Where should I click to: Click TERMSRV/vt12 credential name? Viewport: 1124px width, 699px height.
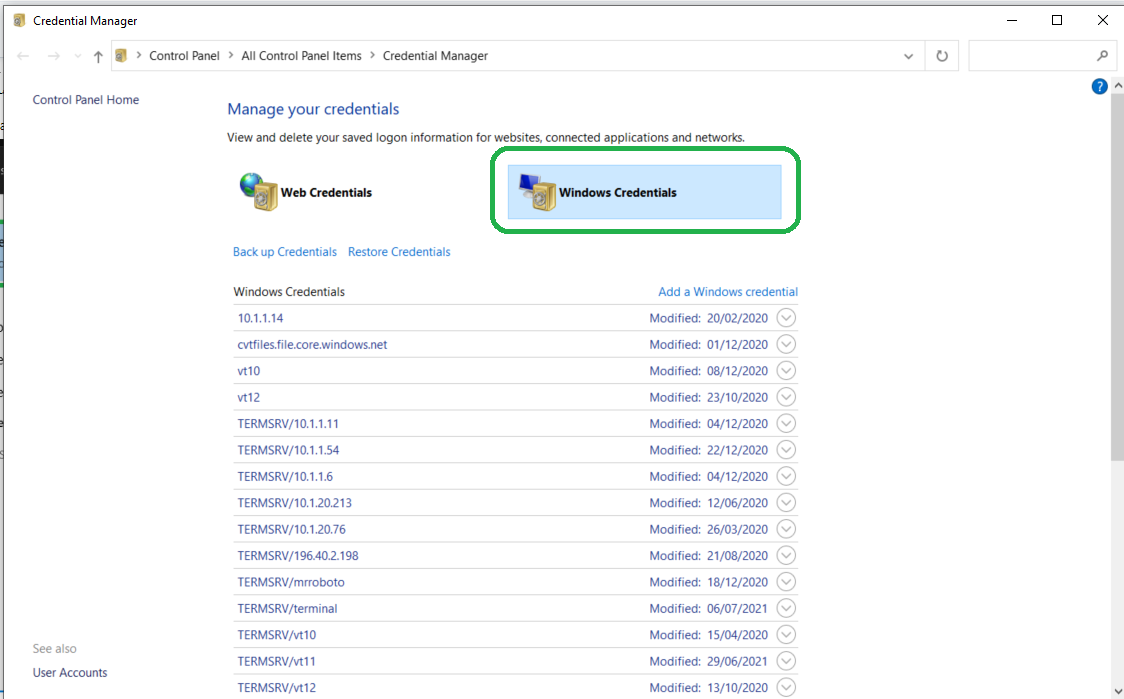[277, 688]
